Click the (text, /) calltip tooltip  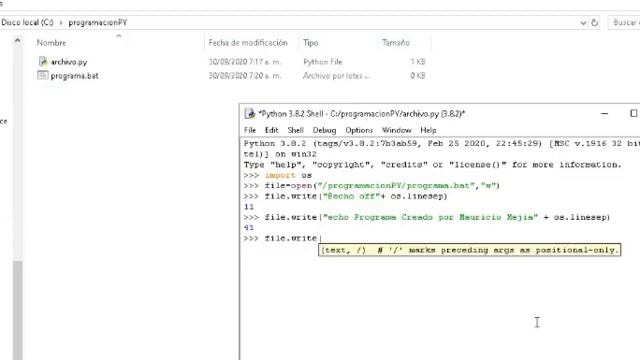469,250
